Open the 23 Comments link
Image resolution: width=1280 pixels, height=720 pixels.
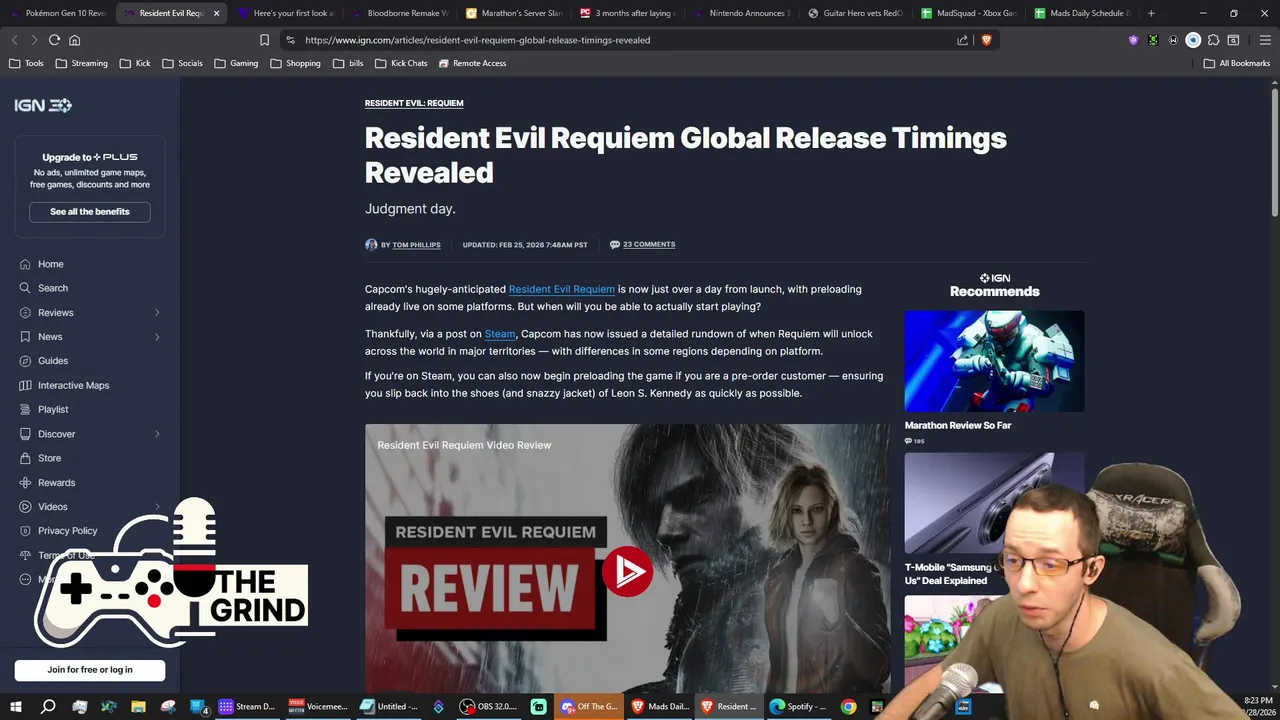click(649, 245)
